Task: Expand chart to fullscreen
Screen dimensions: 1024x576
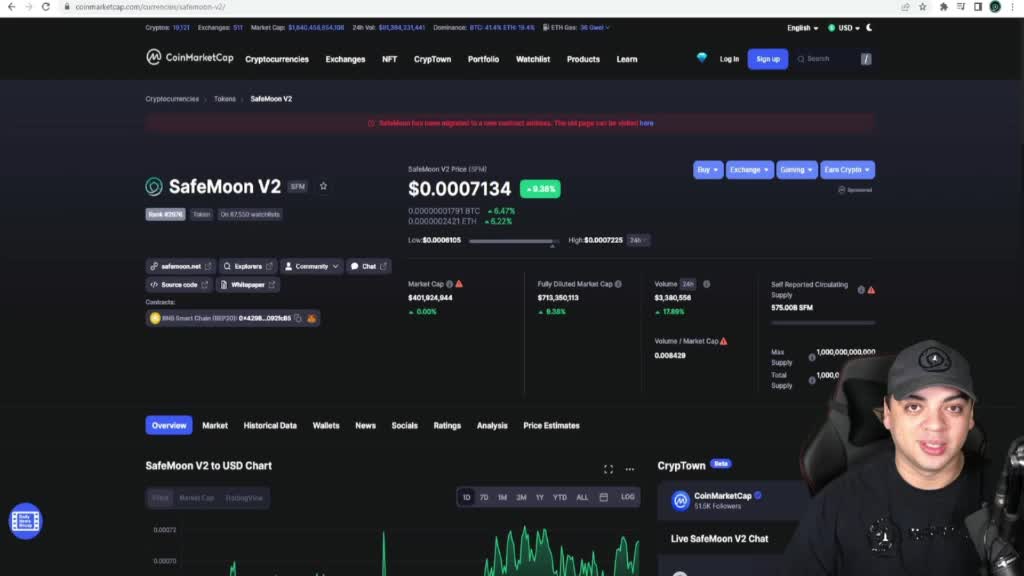Action: [608, 469]
